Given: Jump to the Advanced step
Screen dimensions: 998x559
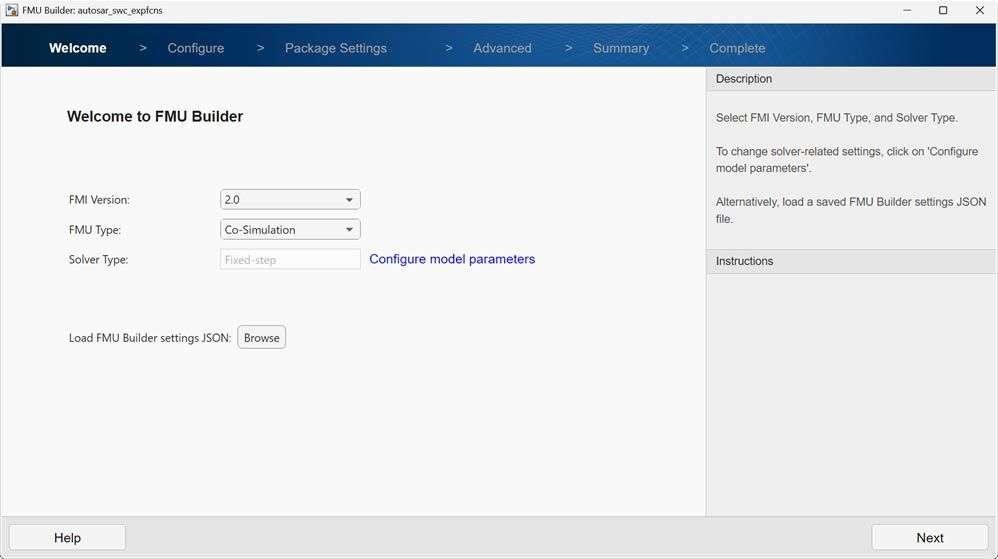Looking at the screenshot, I should point(502,48).
